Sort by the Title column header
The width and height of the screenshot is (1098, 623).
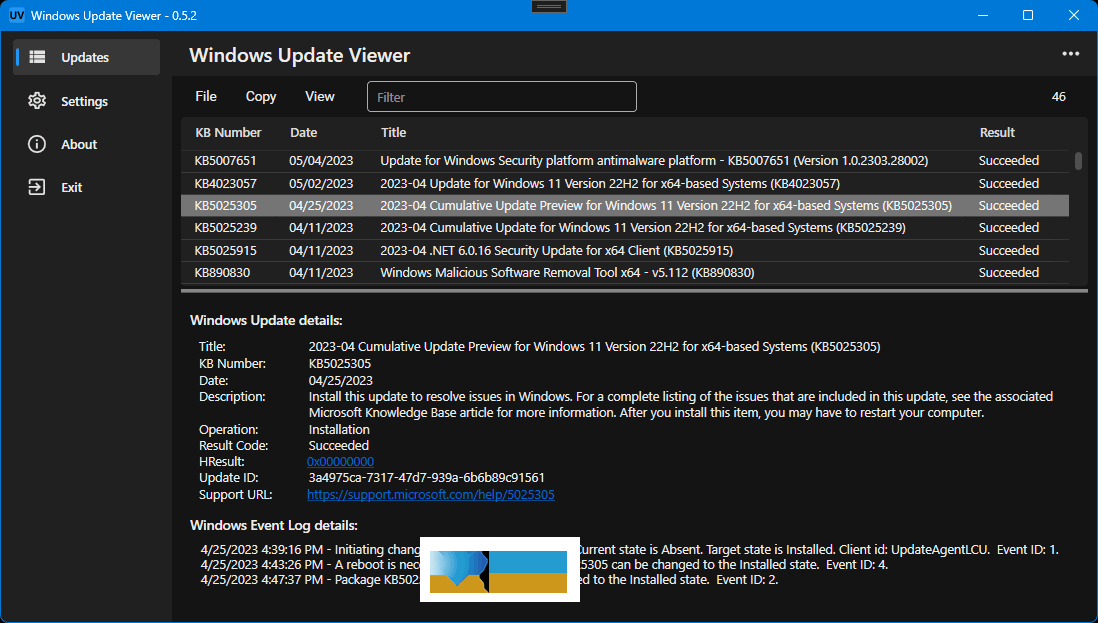394,132
